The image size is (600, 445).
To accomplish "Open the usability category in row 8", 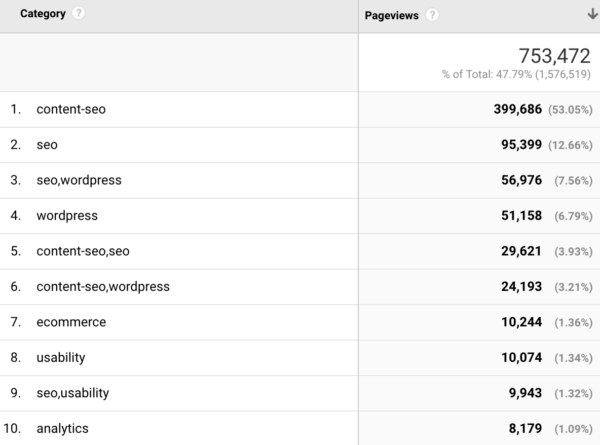I will (x=60, y=357).
